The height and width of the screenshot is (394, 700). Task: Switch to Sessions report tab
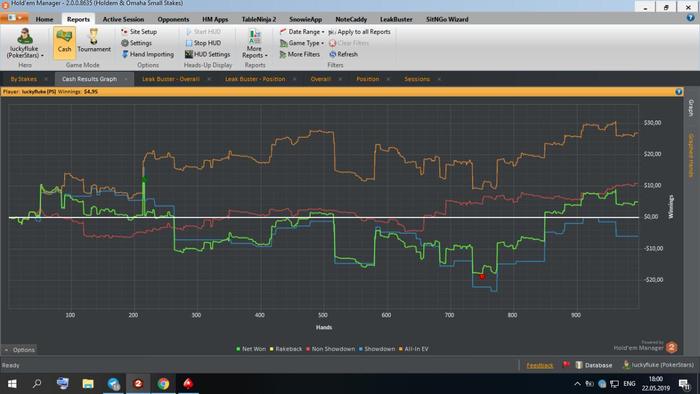(x=417, y=79)
